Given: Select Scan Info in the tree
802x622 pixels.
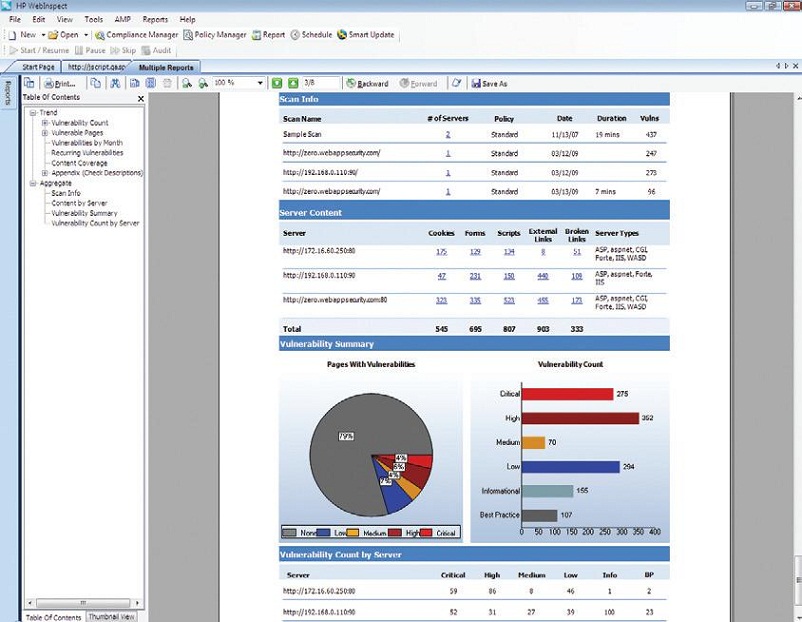Looking at the screenshot, I should click(x=66, y=193).
